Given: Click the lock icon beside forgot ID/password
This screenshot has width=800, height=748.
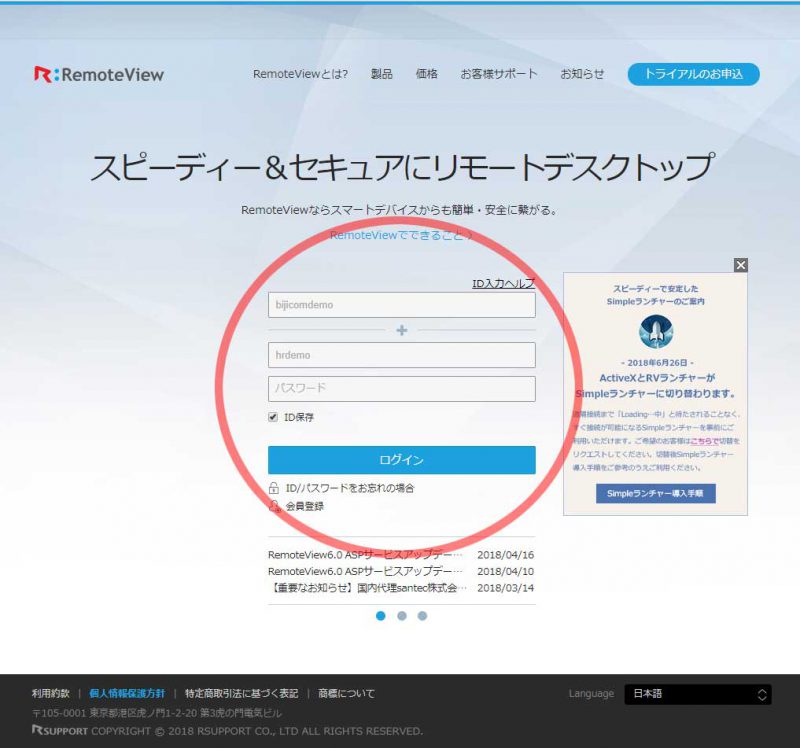Looking at the screenshot, I should coord(273,488).
